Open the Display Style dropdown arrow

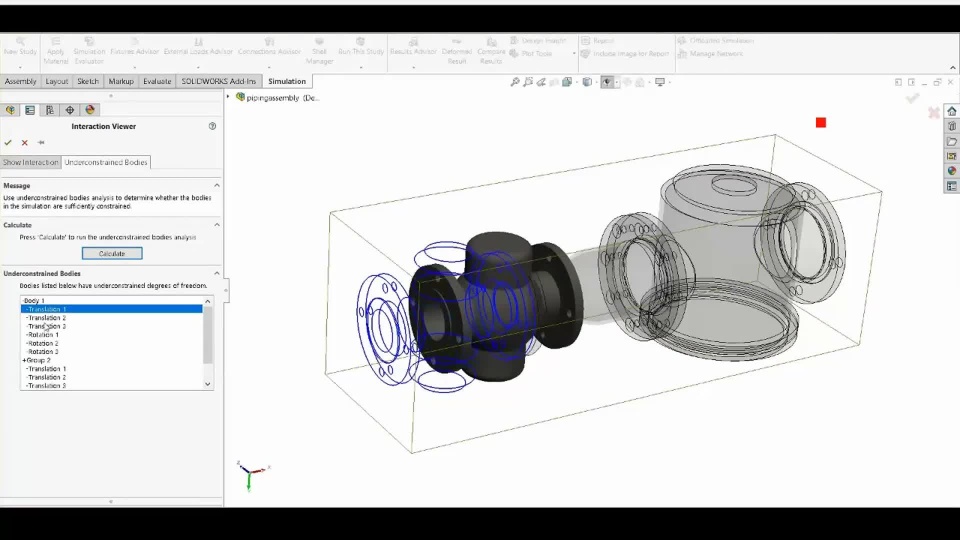[x=596, y=82]
